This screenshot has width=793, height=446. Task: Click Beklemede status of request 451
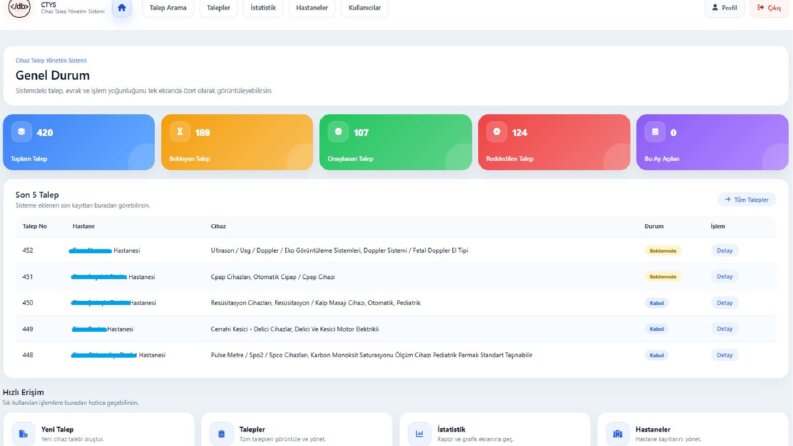pyautogui.click(x=663, y=277)
